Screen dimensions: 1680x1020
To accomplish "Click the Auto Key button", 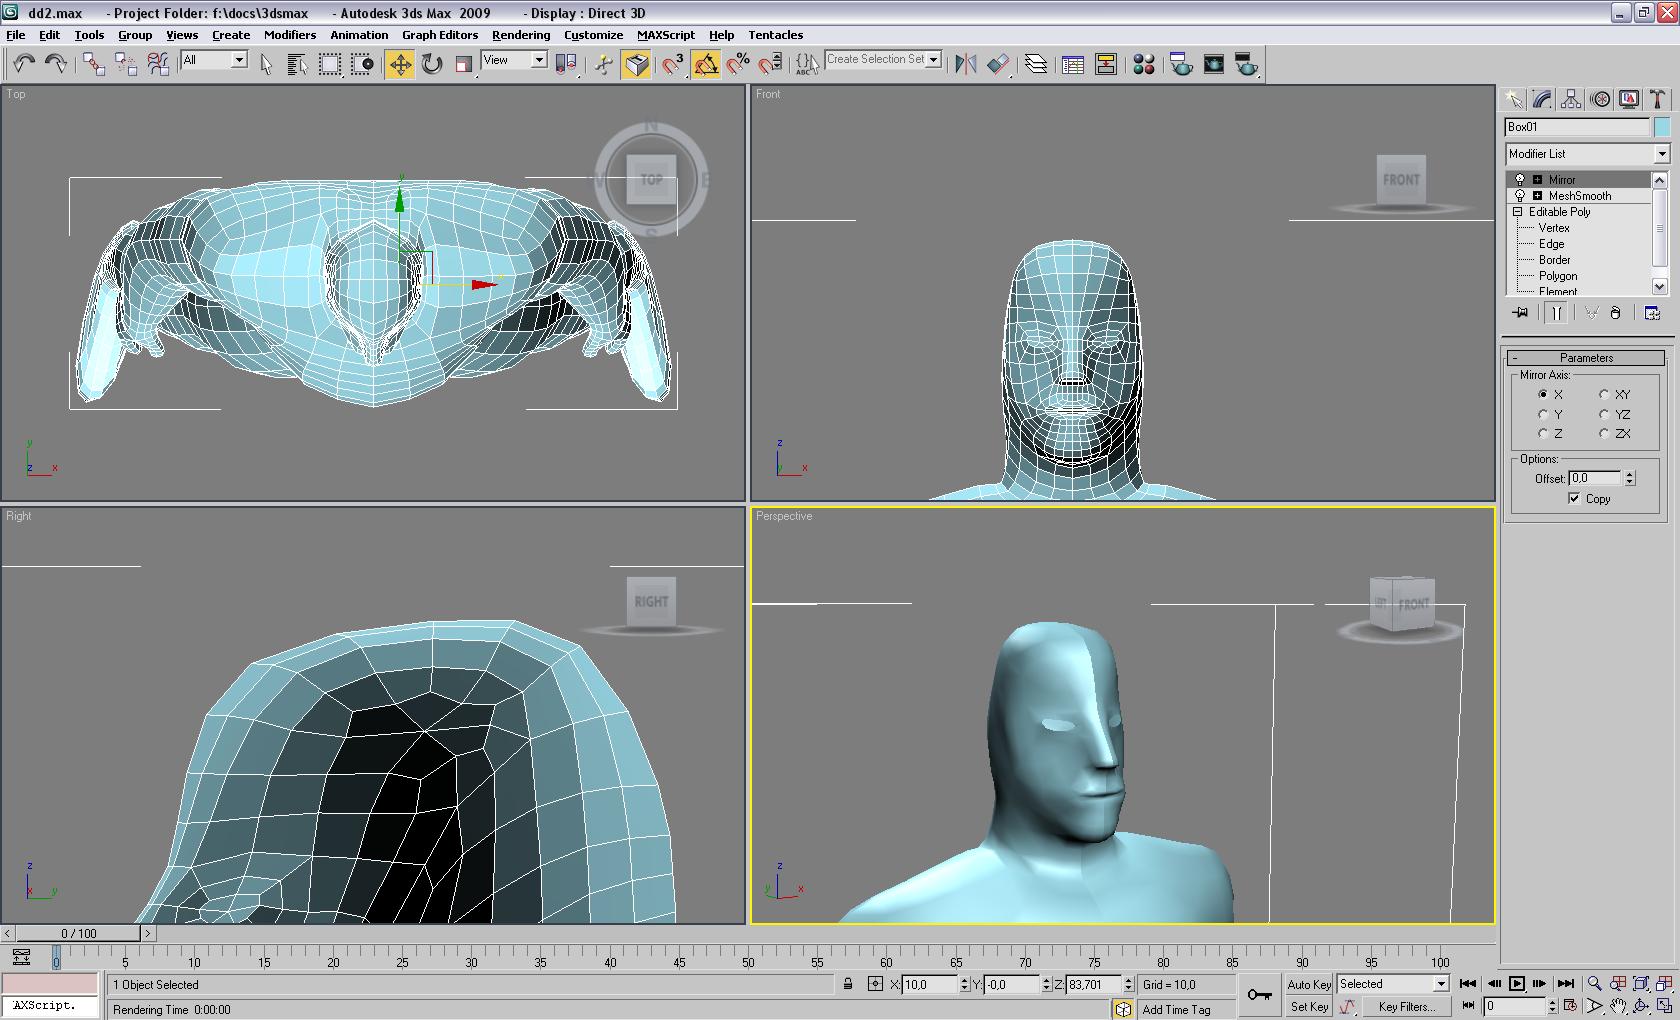I will 1308,985.
